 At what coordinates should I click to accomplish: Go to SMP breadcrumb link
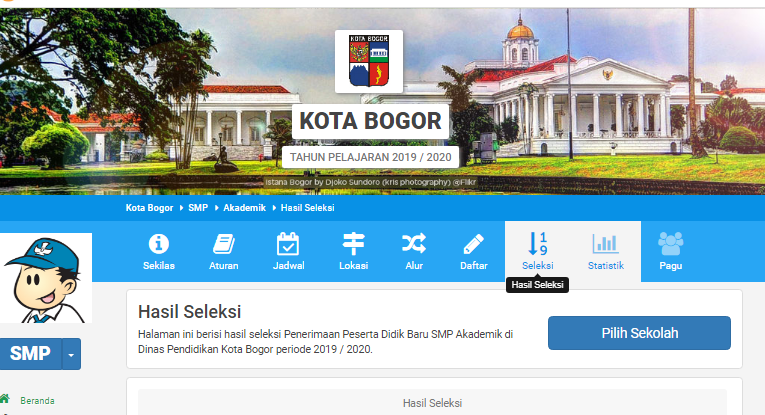[198, 208]
